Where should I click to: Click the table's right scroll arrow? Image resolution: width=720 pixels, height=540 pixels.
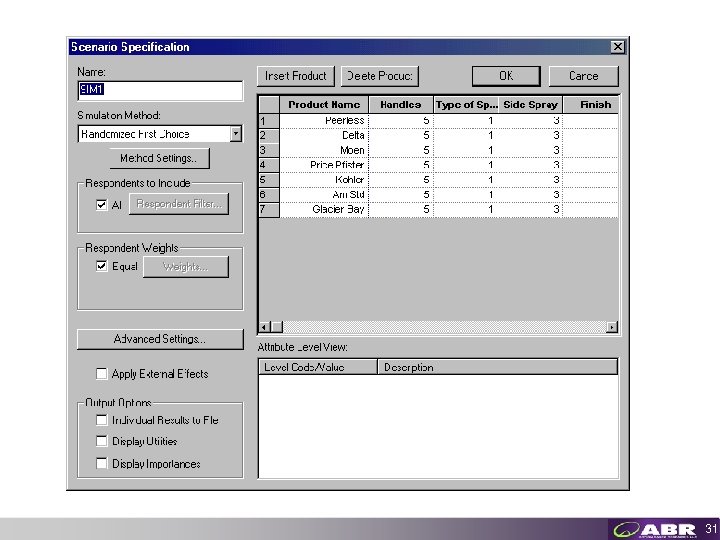coord(612,327)
